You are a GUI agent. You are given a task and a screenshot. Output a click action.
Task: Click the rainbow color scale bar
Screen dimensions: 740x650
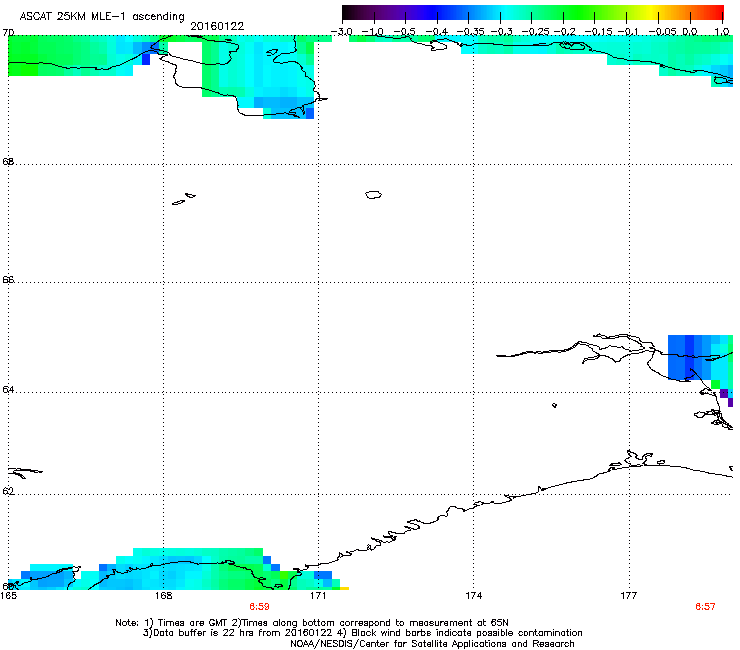(x=533, y=13)
